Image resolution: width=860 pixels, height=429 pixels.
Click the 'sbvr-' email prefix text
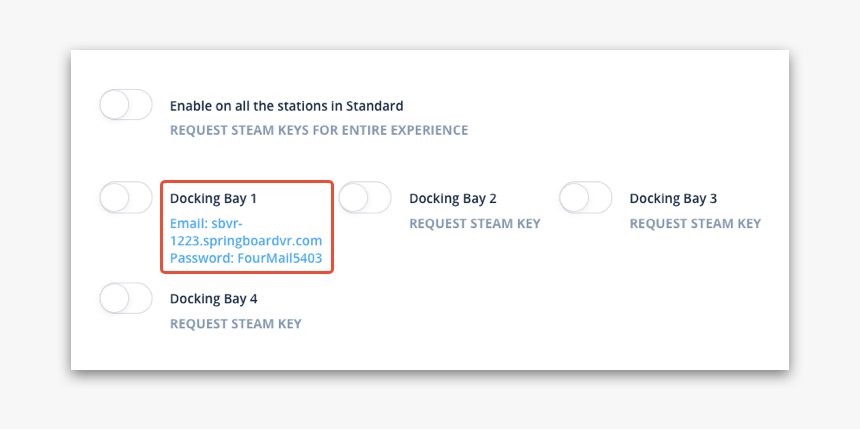[x=227, y=224]
